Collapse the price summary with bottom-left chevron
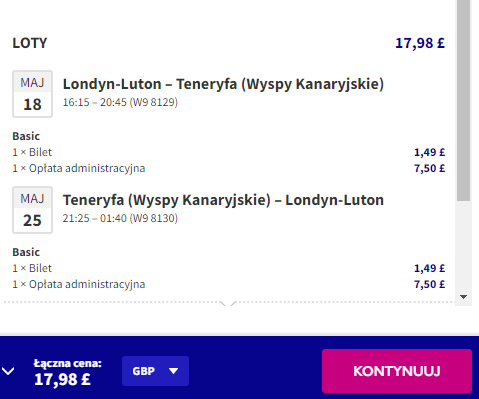 [8, 371]
